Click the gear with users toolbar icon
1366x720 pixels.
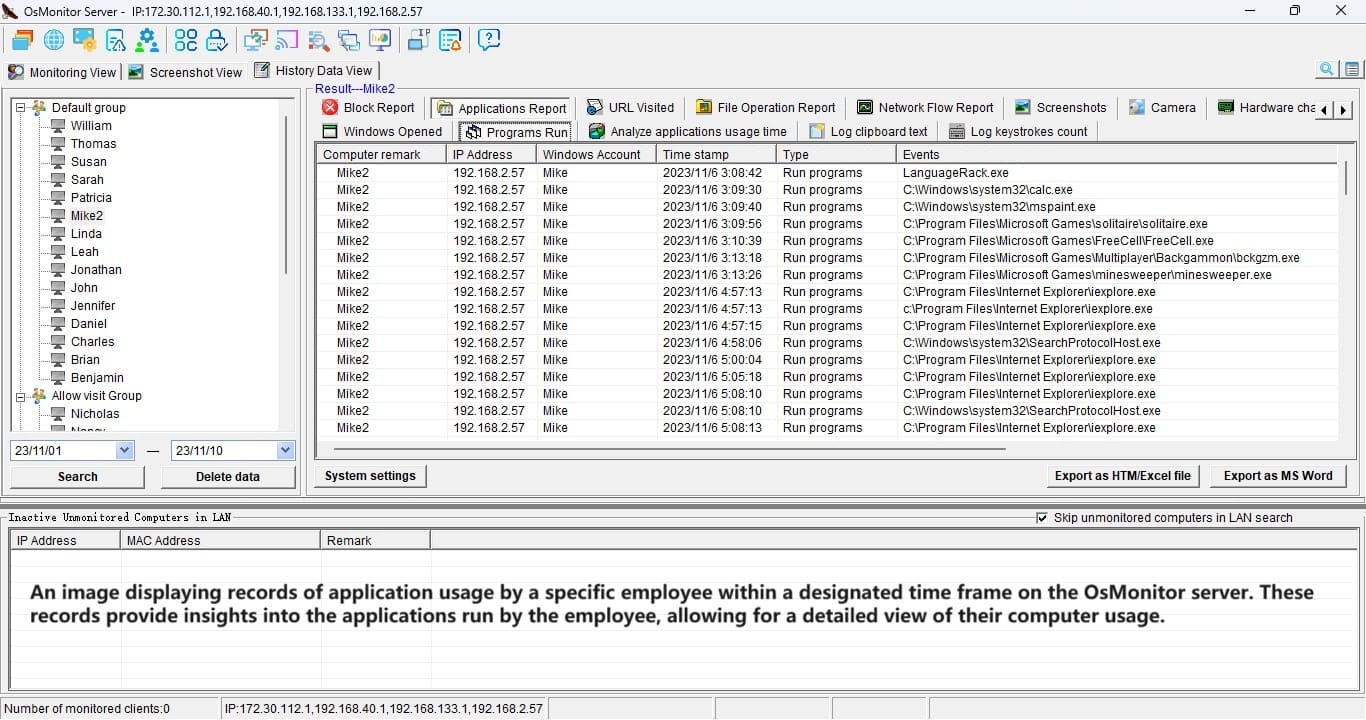pyautogui.click(x=147, y=40)
